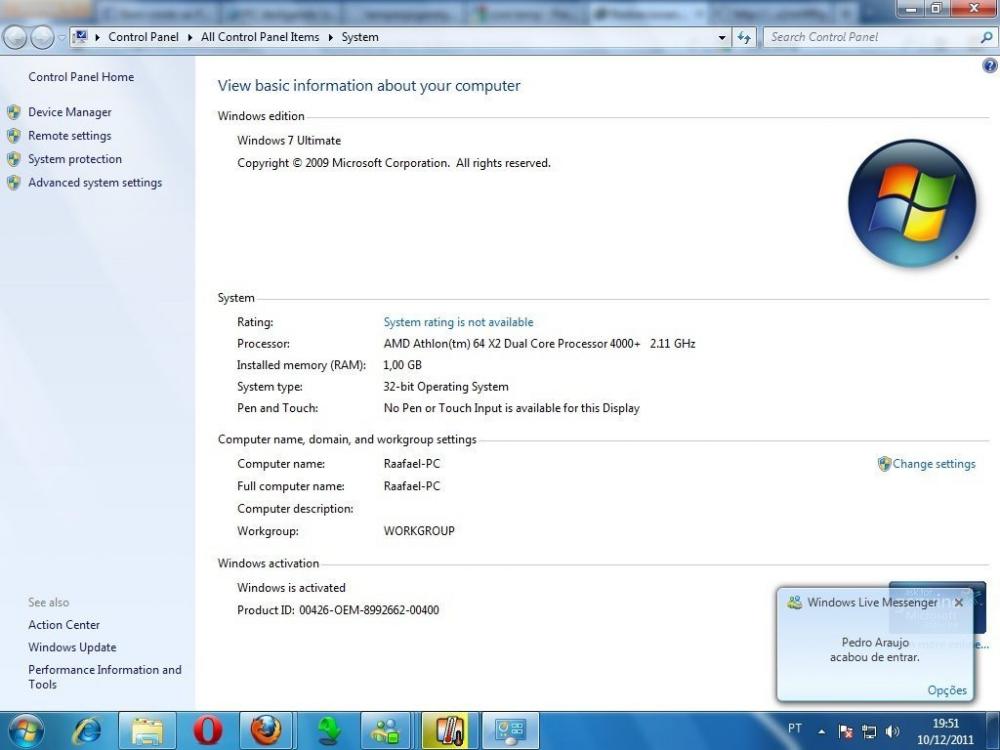This screenshot has height=750, width=1000.
Task: Open Internet Explorer from the taskbar
Action: [87, 731]
